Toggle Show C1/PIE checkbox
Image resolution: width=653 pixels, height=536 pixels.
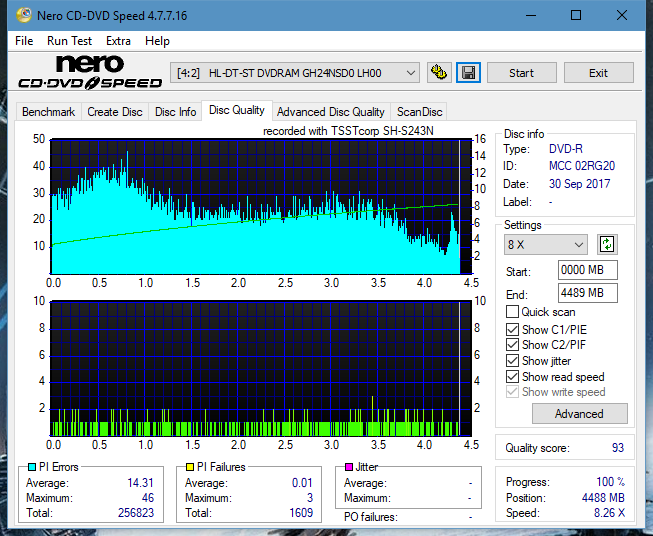(x=512, y=329)
